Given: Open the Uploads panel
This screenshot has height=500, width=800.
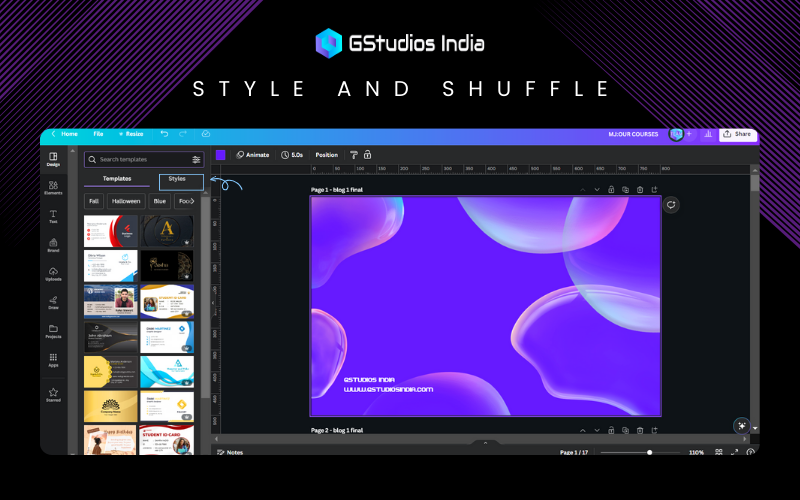Looking at the screenshot, I should pyautogui.click(x=53, y=272).
